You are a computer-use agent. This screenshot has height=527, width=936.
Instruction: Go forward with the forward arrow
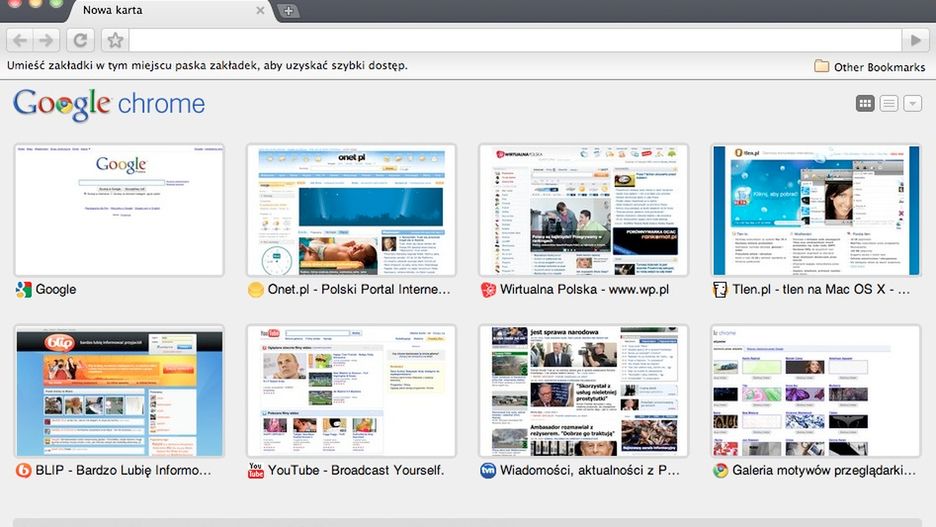47,41
